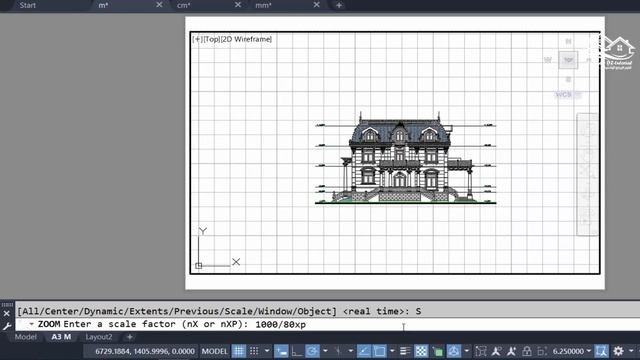The width and height of the screenshot is (640, 360).
Task: Open snap mode settings dropdown arrow
Action: click(267, 351)
